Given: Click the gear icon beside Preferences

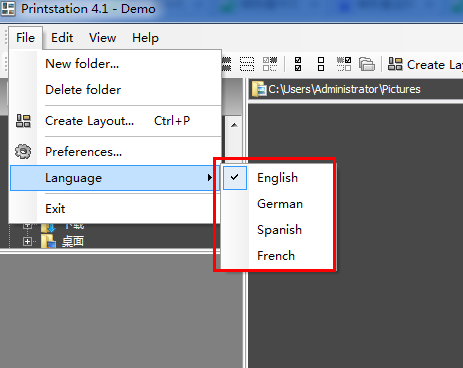Looking at the screenshot, I should coord(23,152).
